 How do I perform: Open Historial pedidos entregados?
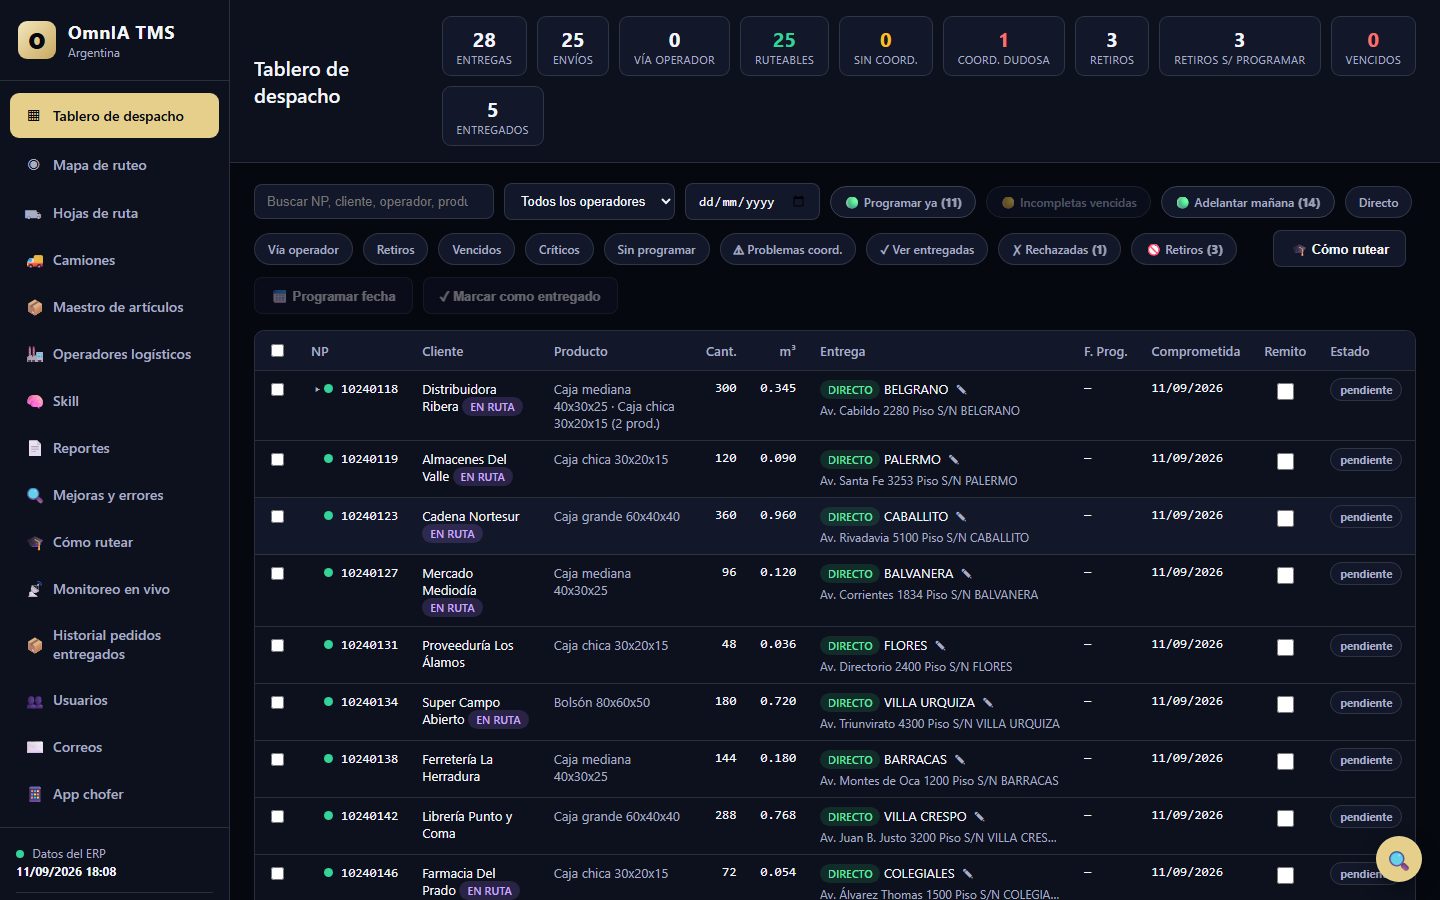tap(114, 645)
